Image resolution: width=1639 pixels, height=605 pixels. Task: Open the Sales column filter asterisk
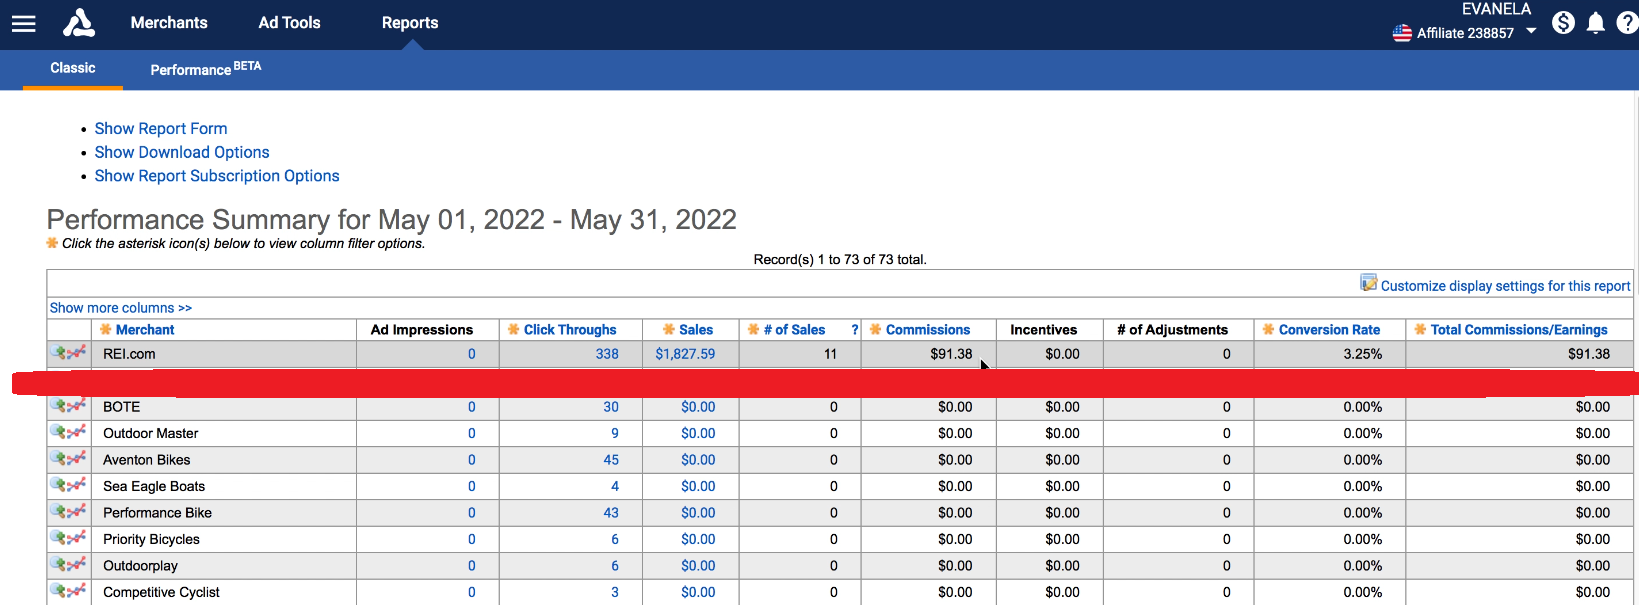tap(669, 329)
